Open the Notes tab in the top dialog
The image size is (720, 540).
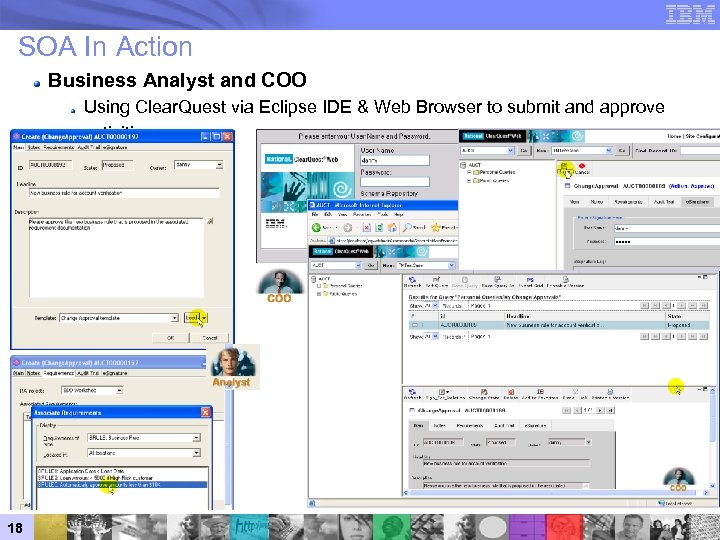34,147
